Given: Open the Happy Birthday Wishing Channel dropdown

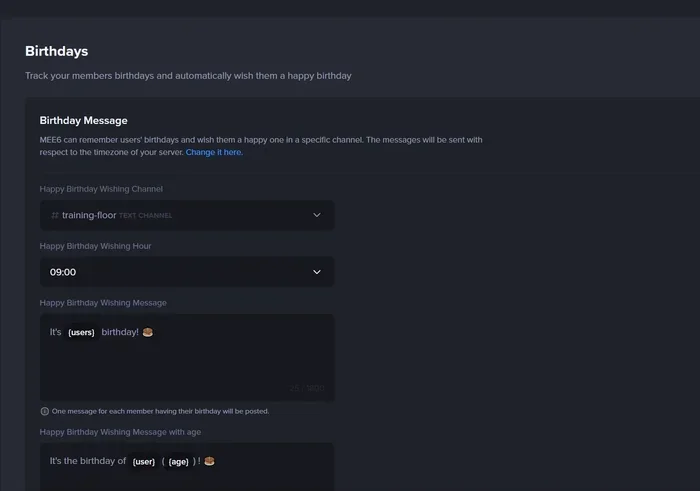Looking at the screenshot, I should point(187,215).
